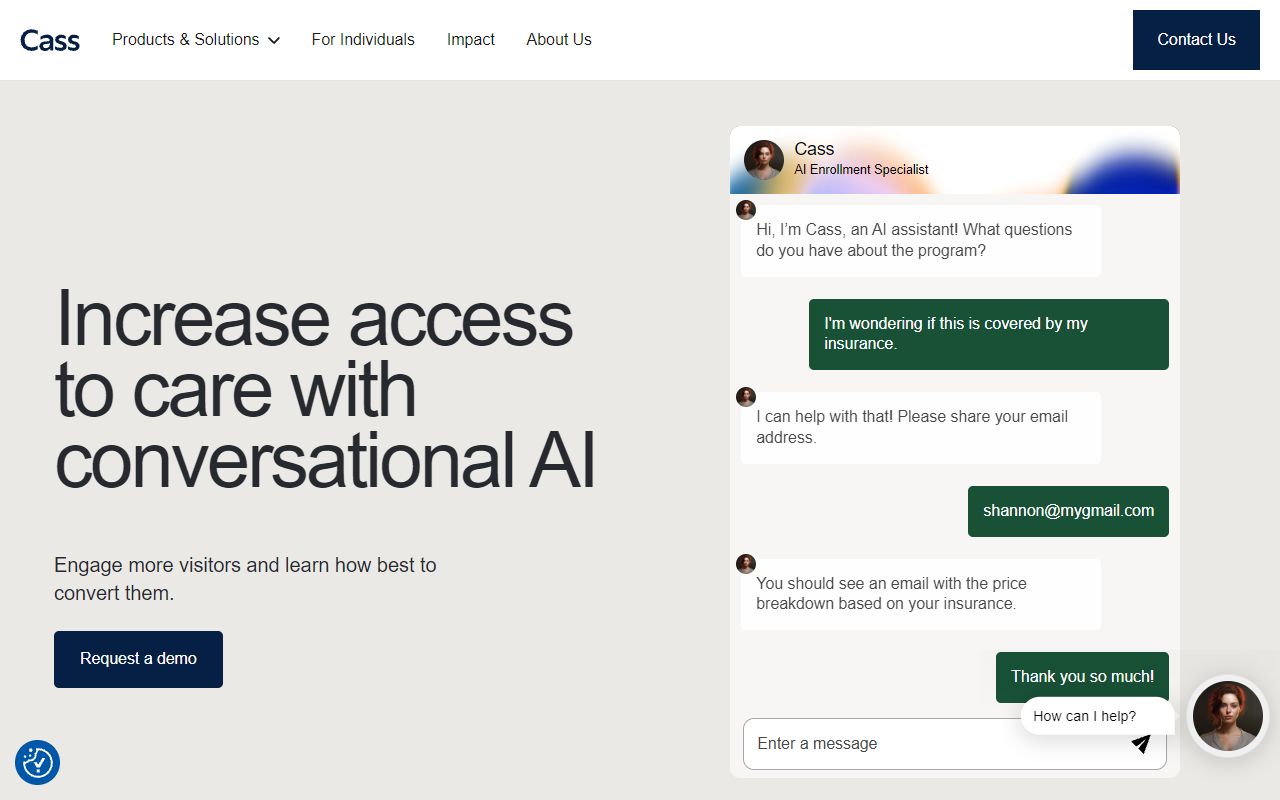Select Impact in the navigation bar

pos(470,39)
